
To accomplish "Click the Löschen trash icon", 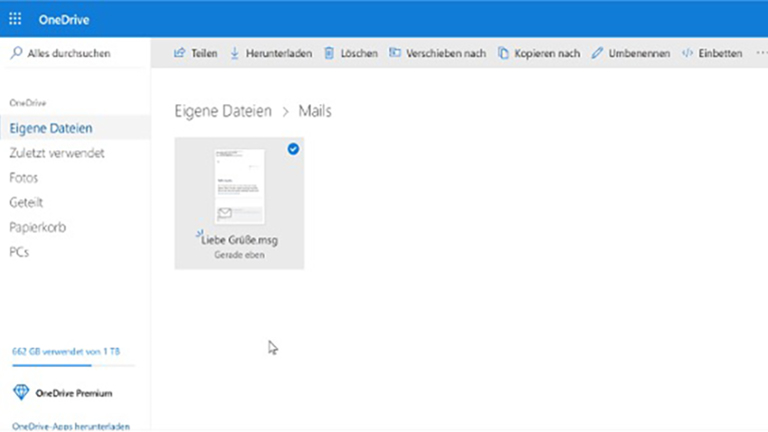I will [328, 53].
